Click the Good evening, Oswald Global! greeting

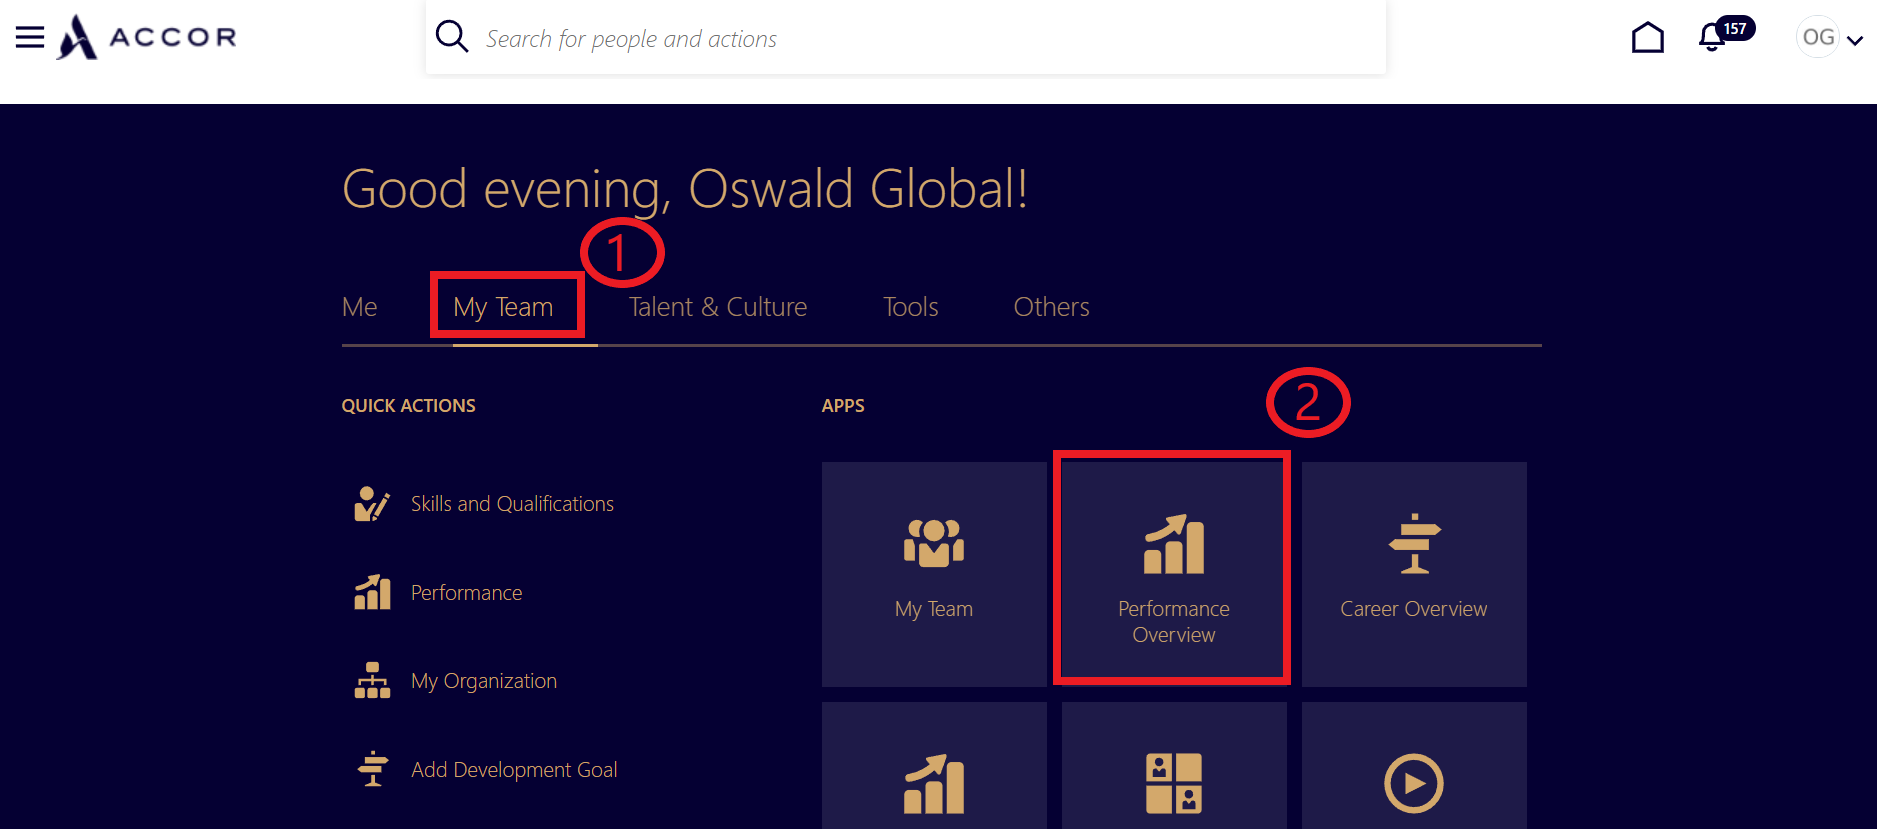pyautogui.click(x=685, y=189)
